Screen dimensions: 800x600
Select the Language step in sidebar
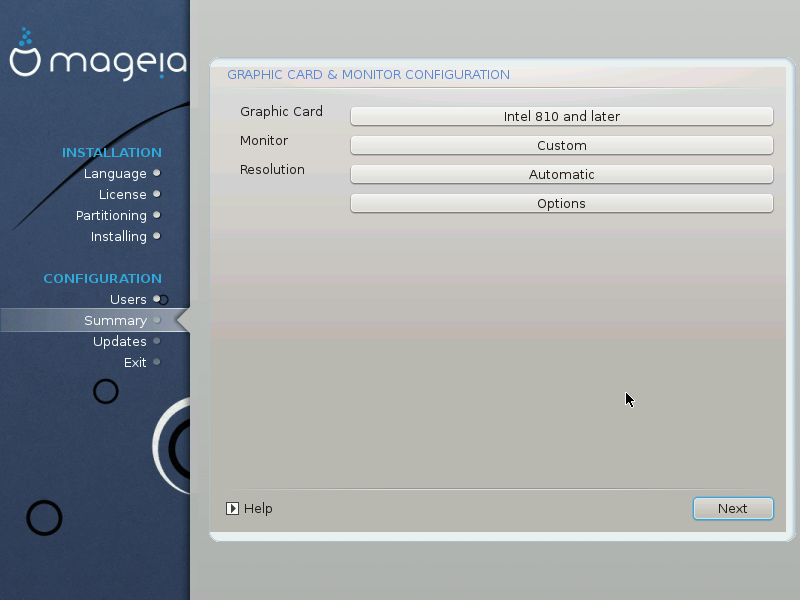point(115,173)
